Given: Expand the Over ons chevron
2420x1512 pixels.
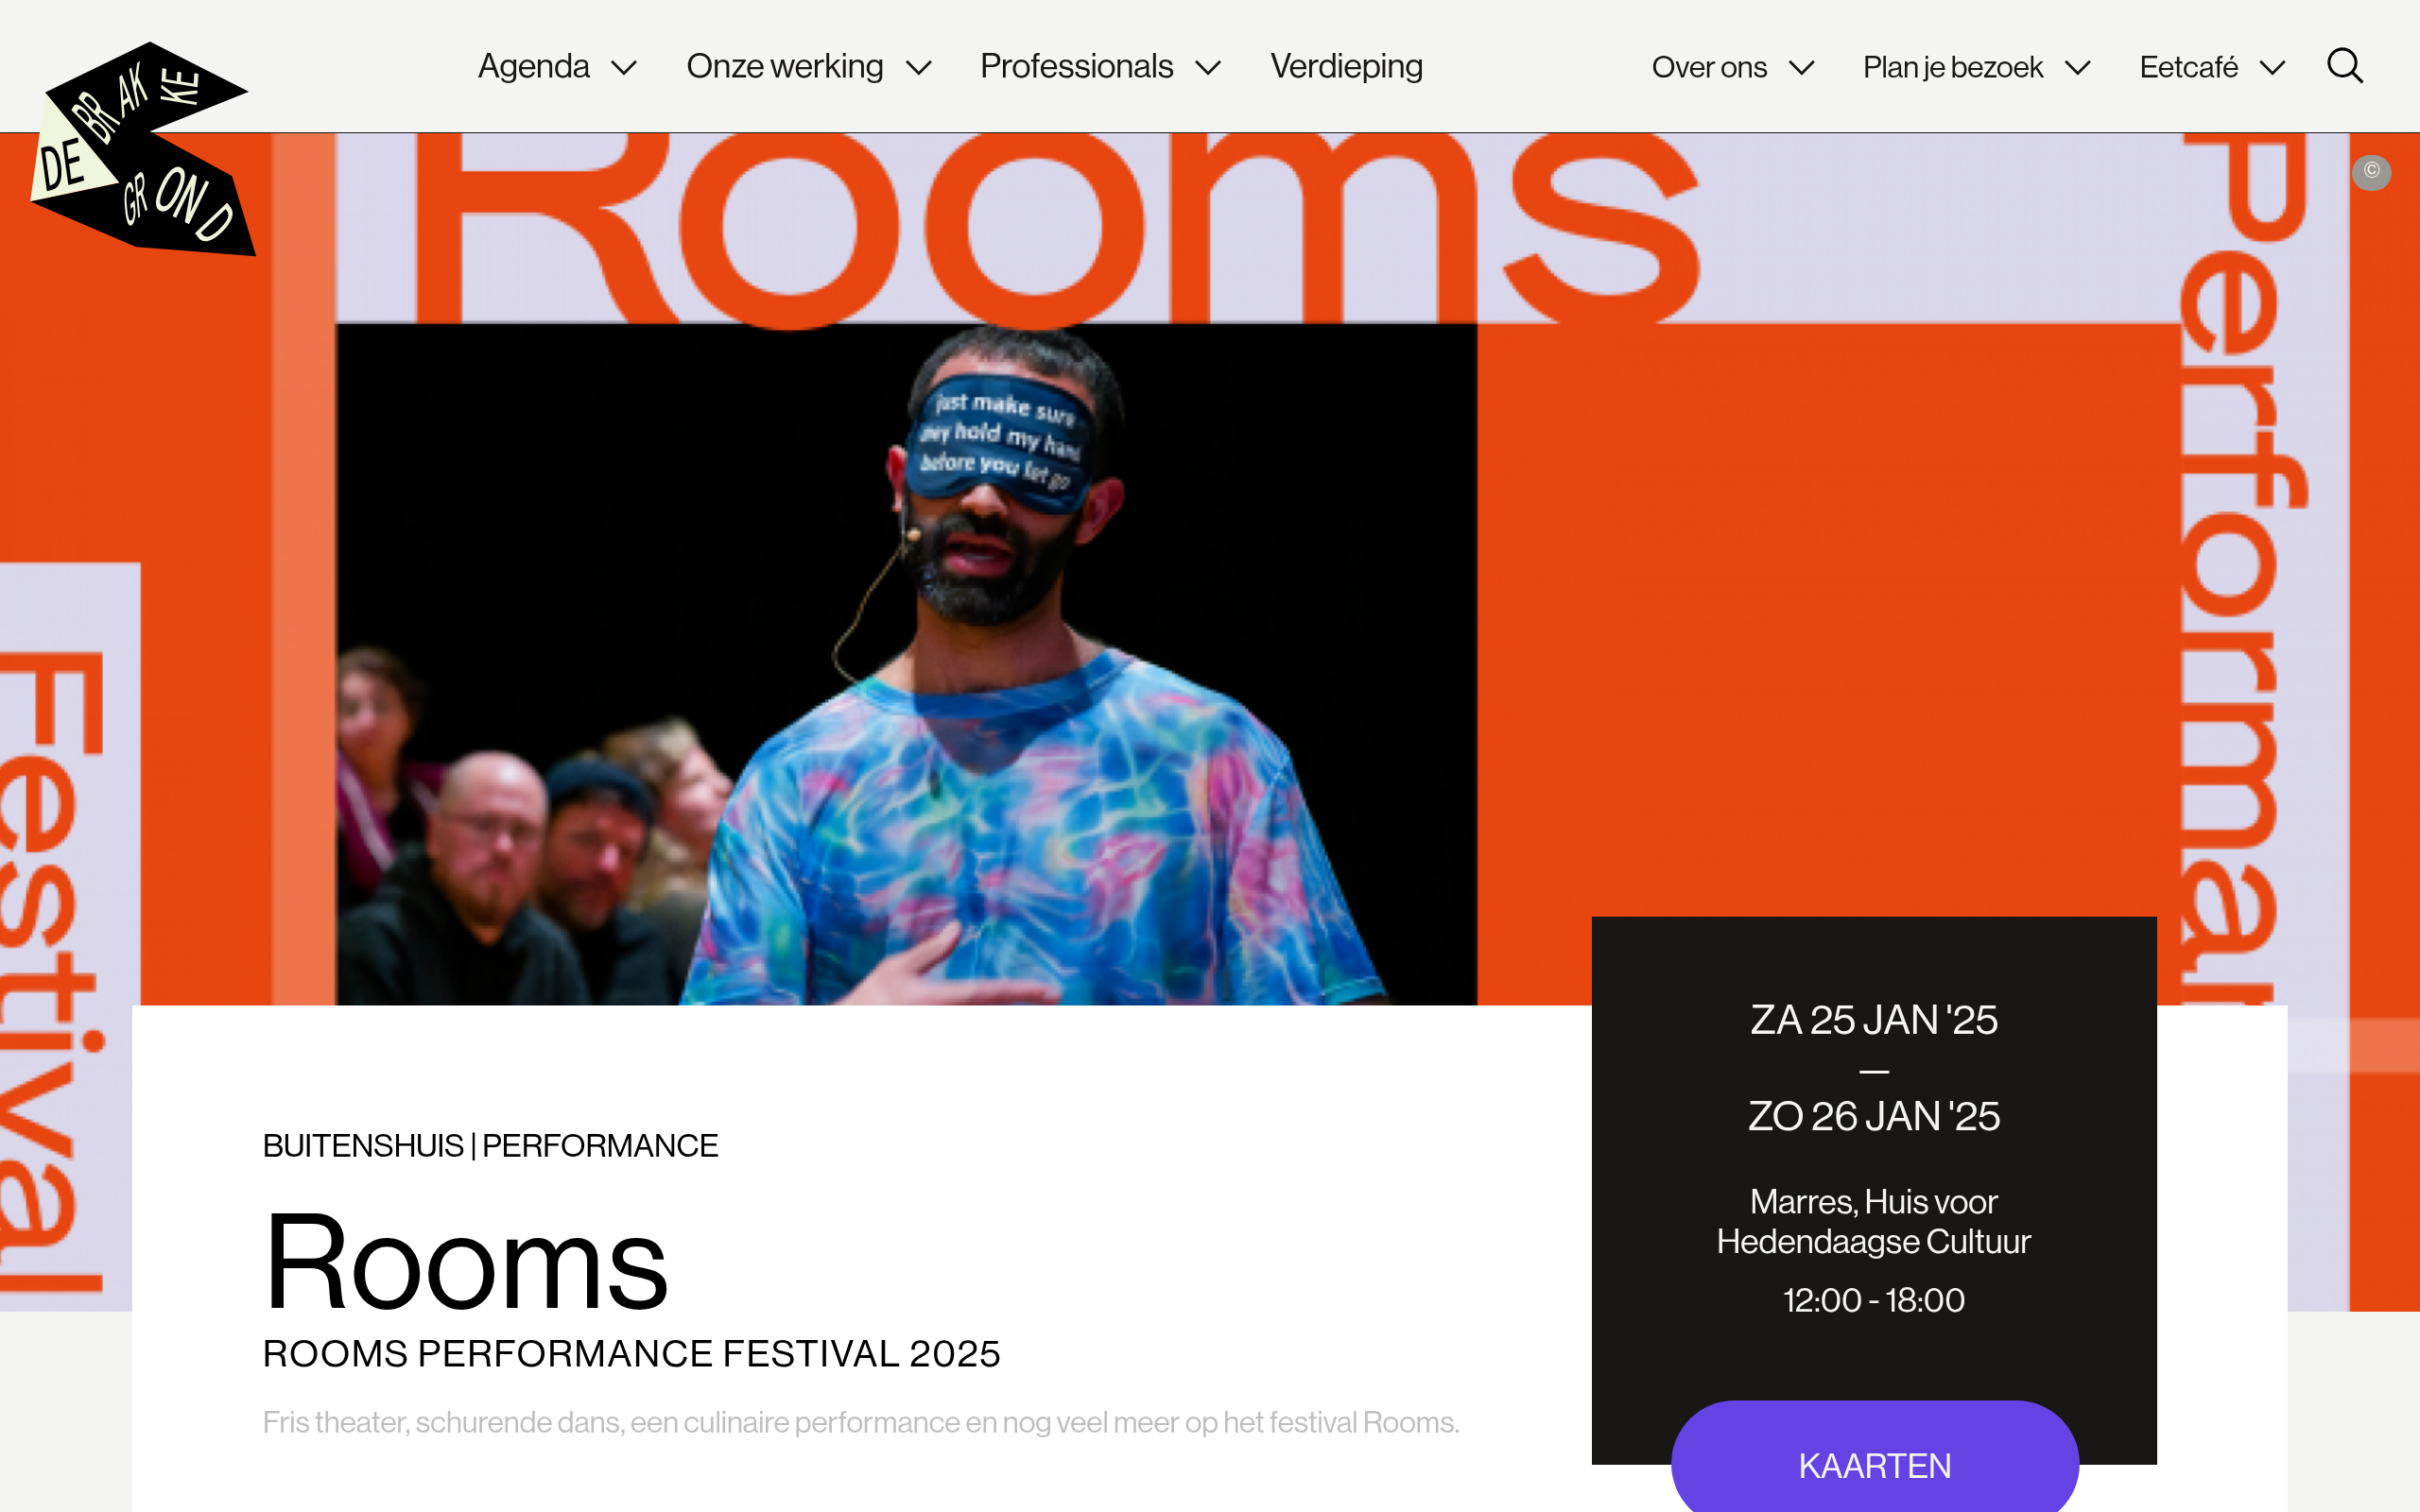Looking at the screenshot, I should [x=1801, y=68].
